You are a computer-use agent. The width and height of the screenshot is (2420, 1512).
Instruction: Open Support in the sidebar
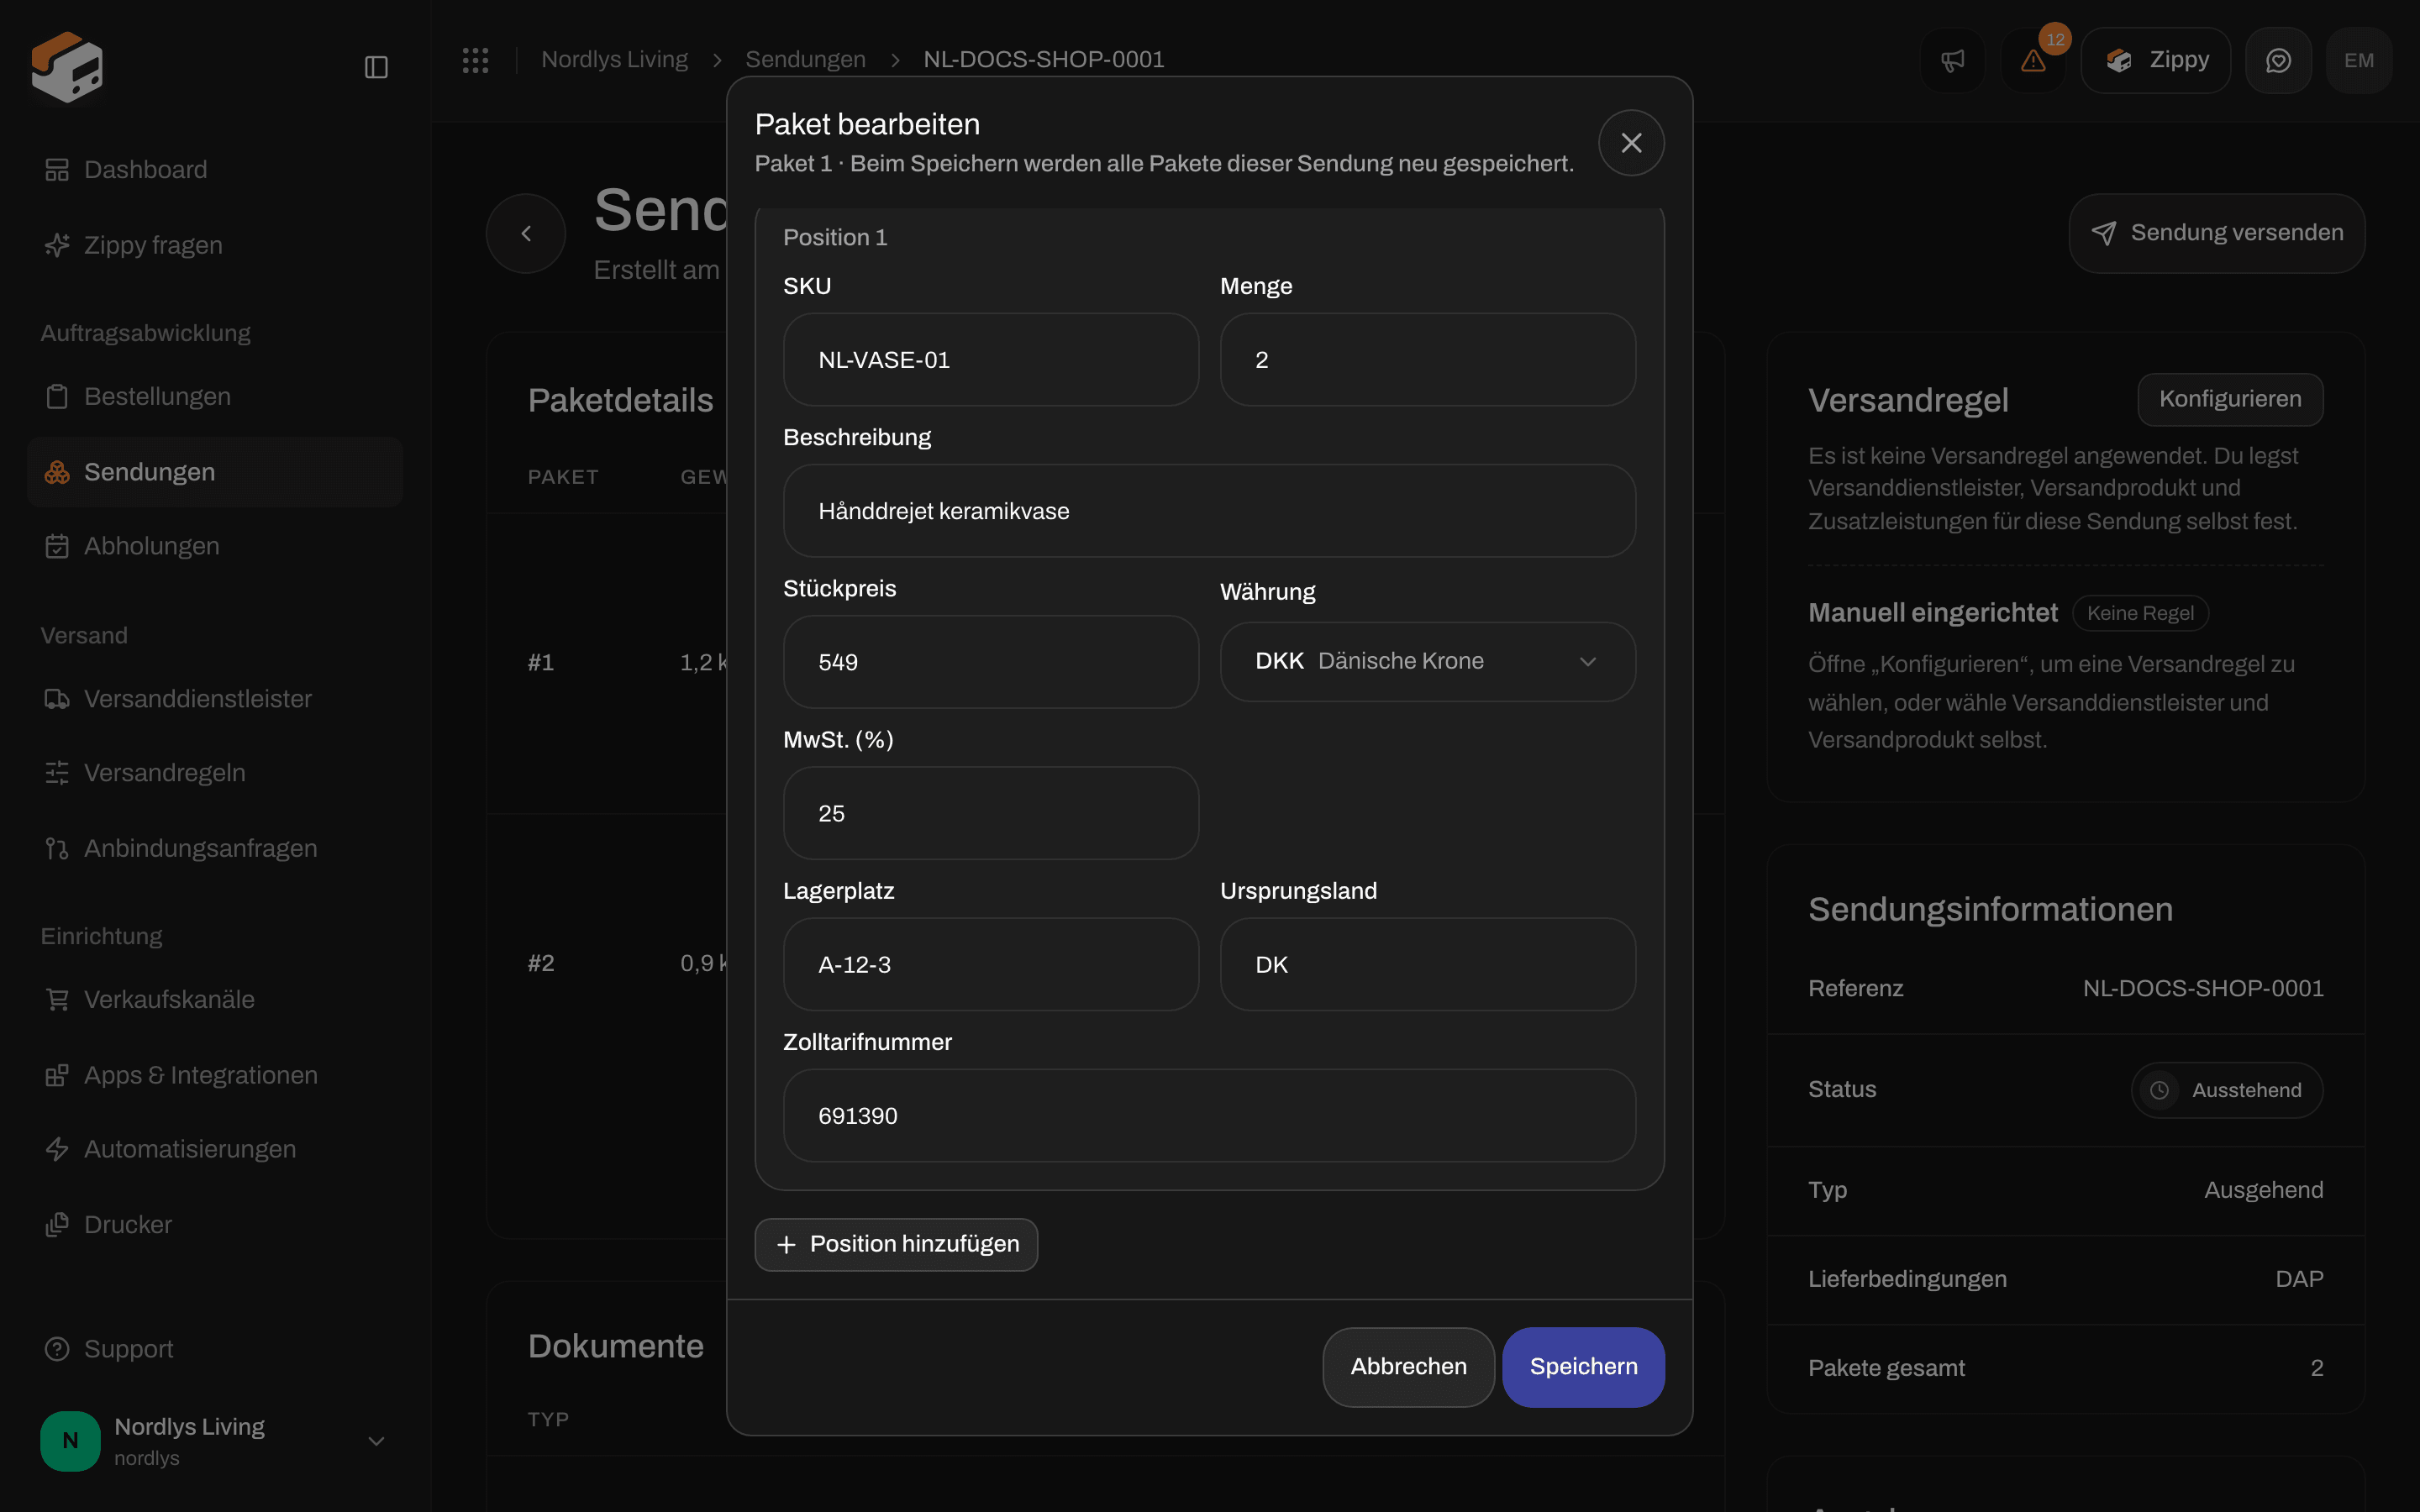[x=215, y=1349]
